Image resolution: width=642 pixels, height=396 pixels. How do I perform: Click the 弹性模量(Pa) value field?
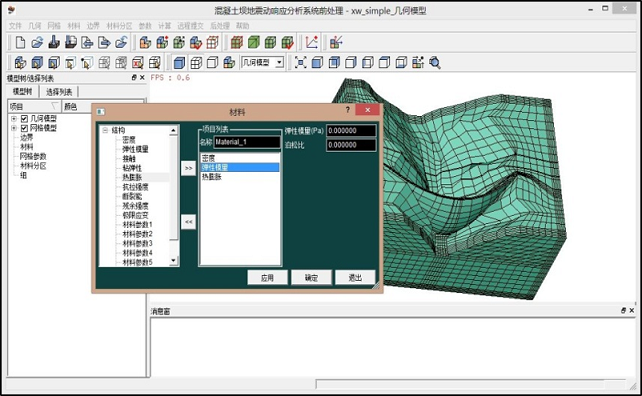coord(351,131)
